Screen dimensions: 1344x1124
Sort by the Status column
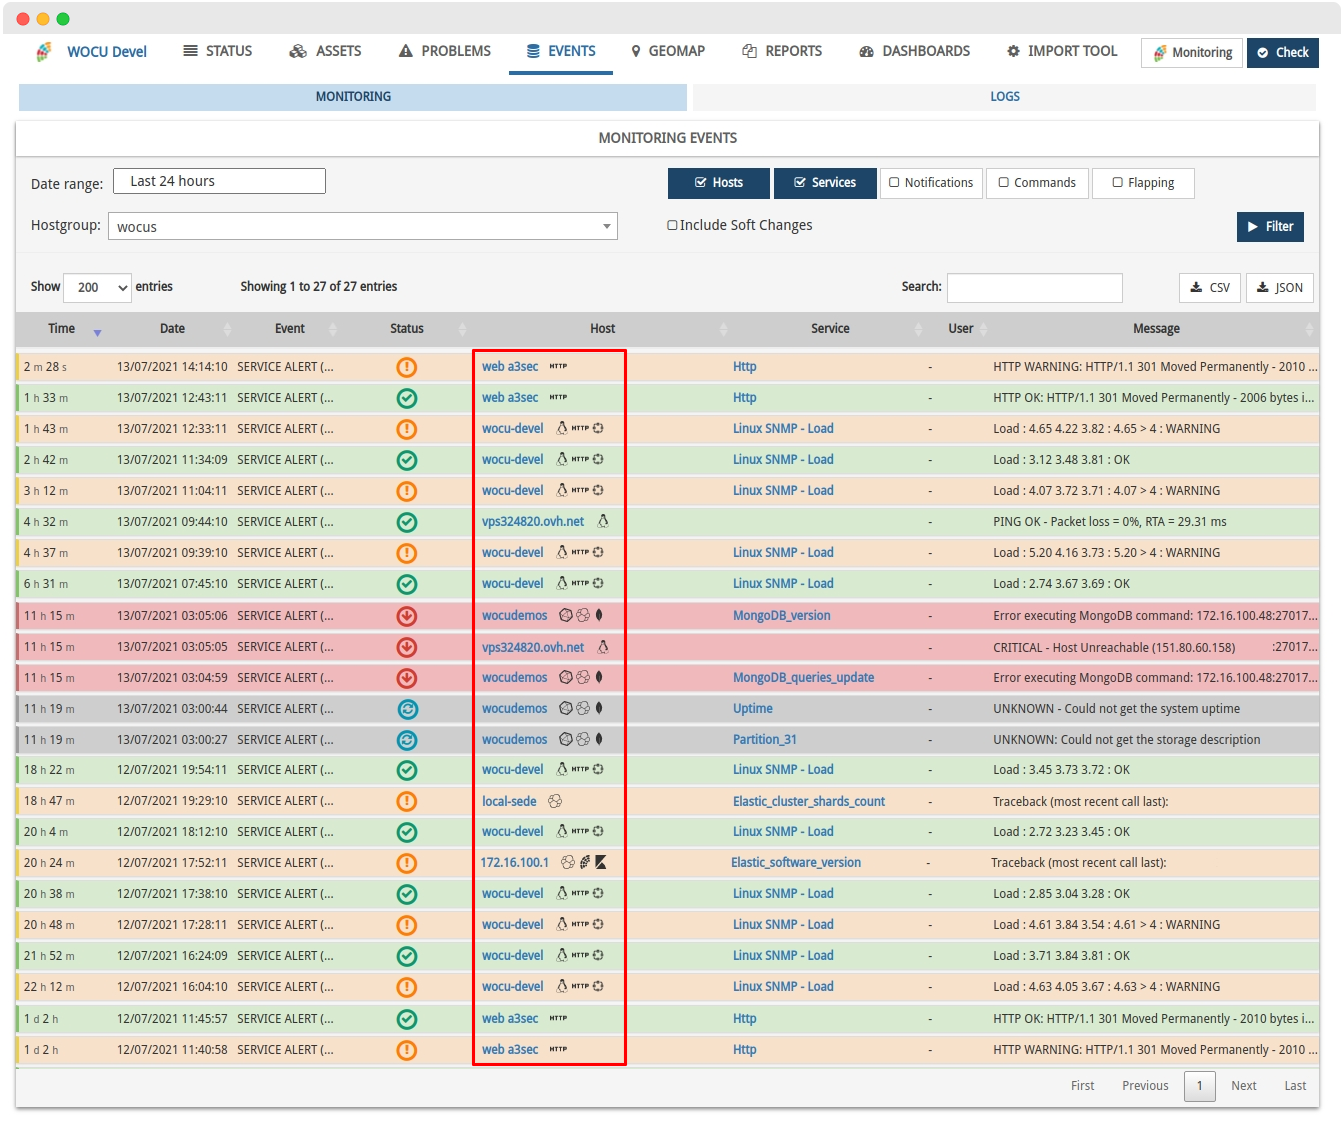407,329
